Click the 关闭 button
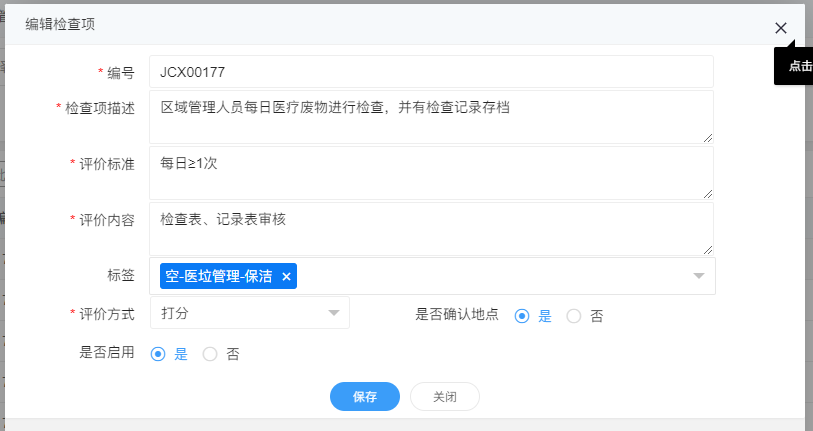Screen dimensions: 813x431 tap(445, 397)
